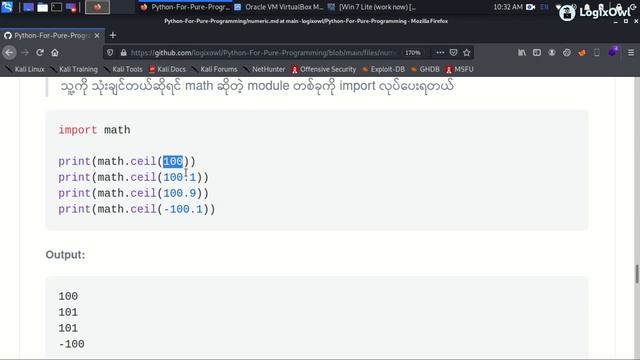Open a new tab with the plus button
This screenshot has height=360, width=640.
(113, 36)
